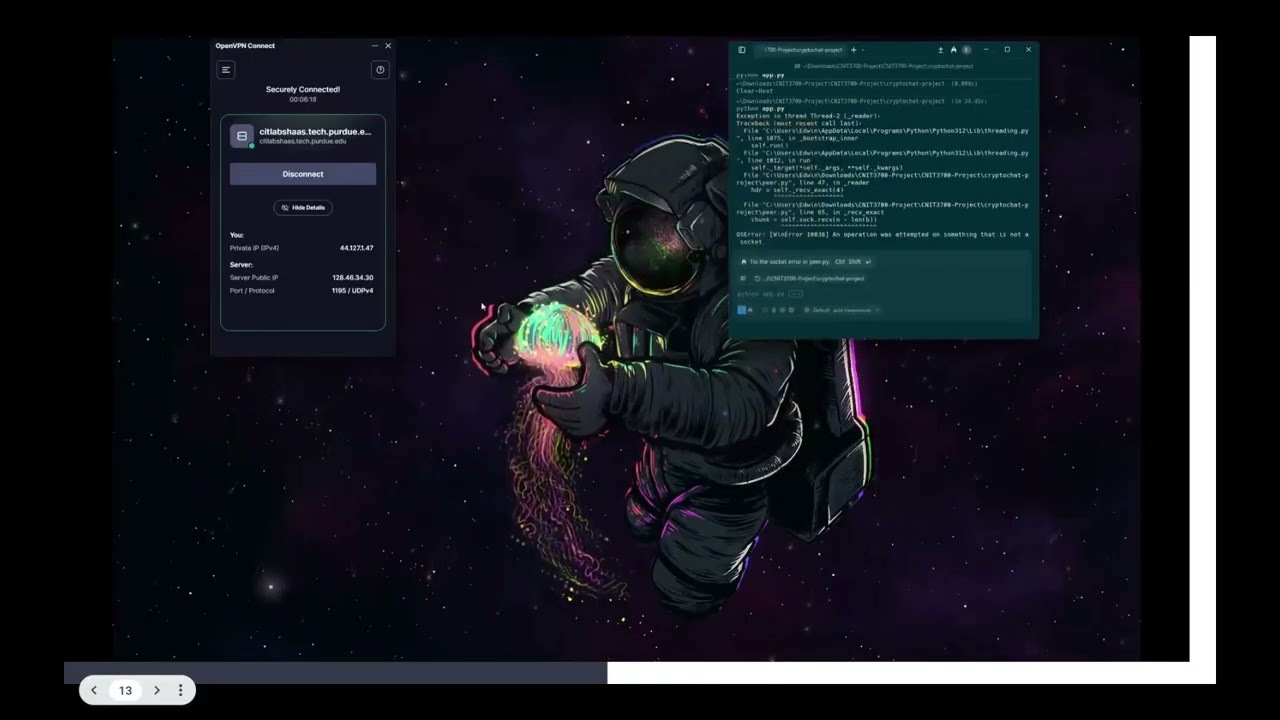Maximize the terminal window
The width and height of the screenshot is (1280, 720).
click(1007, 50)
